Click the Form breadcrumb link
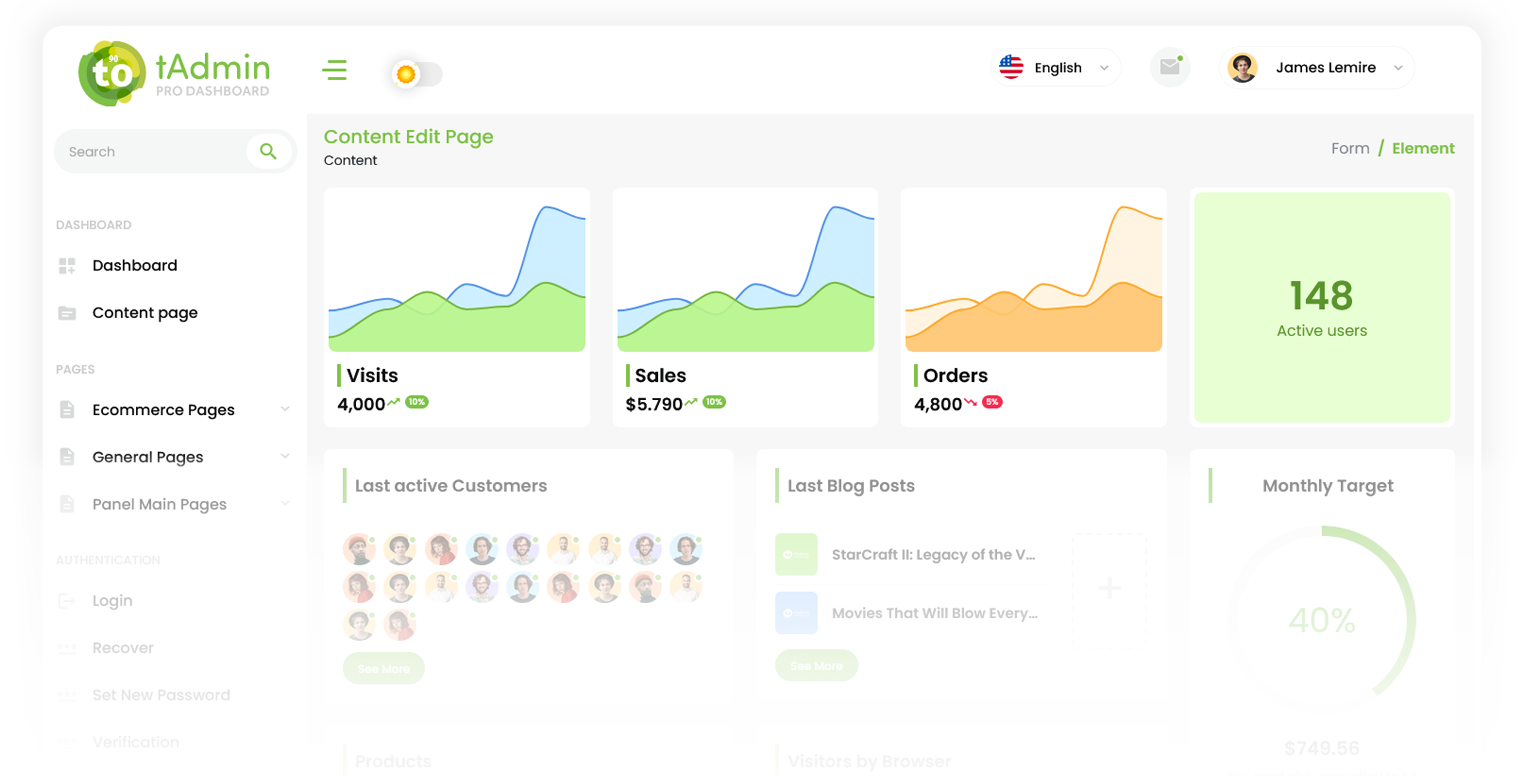1524x776 pixels. (1350, 148)
